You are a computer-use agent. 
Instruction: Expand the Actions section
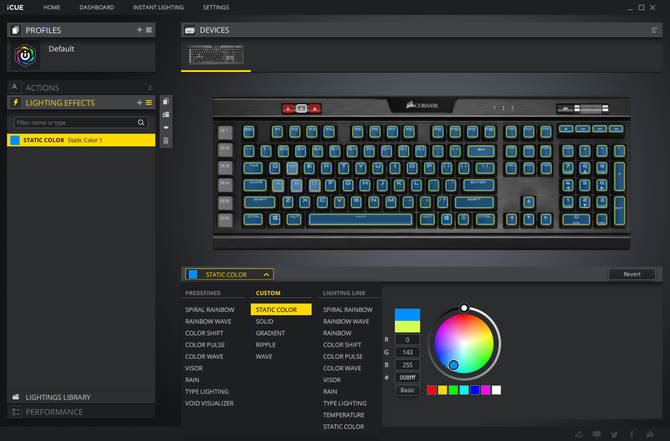pos(81,88)
